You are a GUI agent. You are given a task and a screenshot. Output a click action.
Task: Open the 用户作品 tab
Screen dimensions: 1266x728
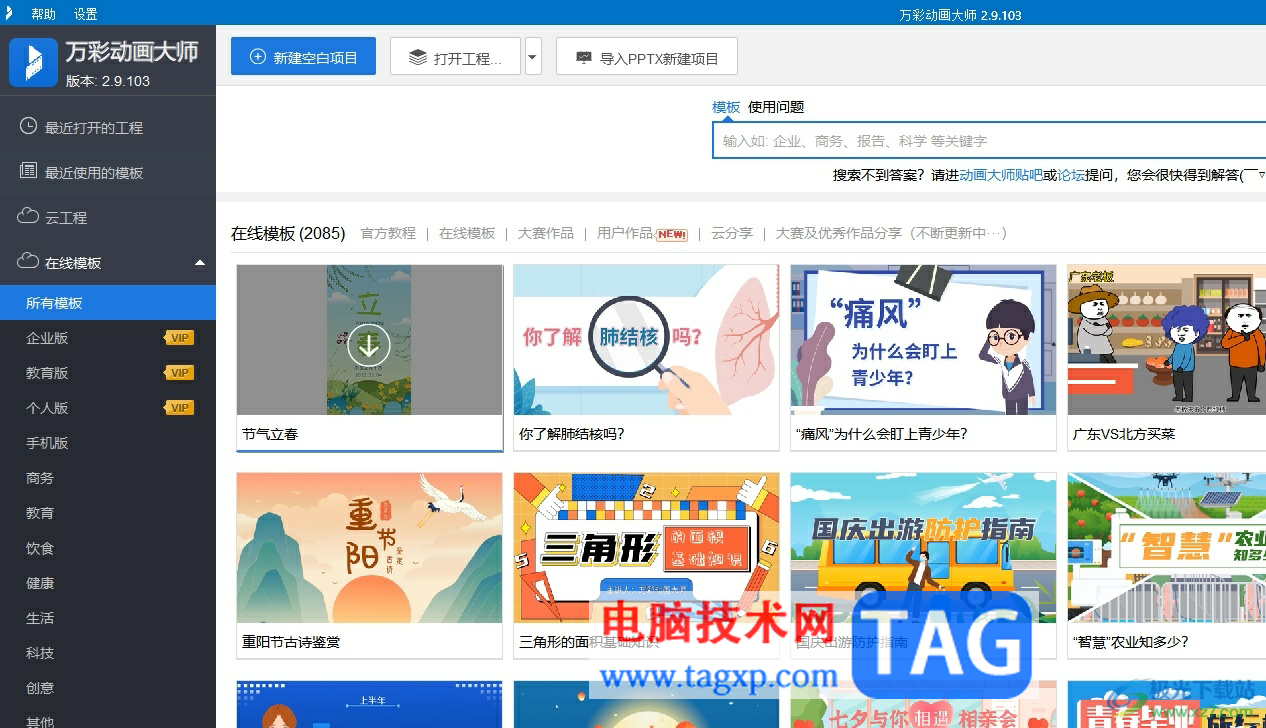click(625, 233)
